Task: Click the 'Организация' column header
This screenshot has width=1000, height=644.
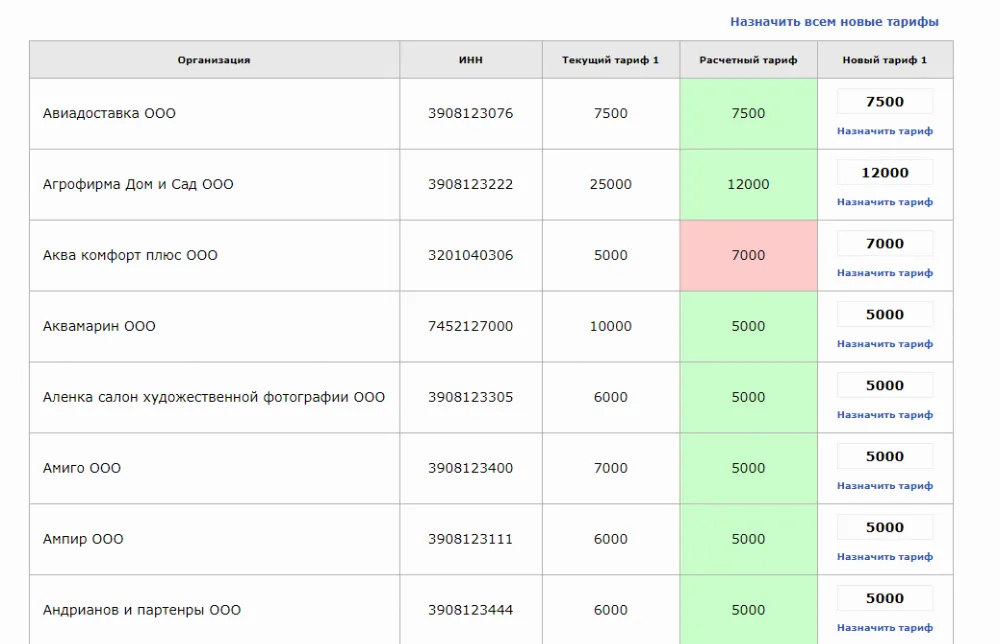Action: click(x=214, y=60)
